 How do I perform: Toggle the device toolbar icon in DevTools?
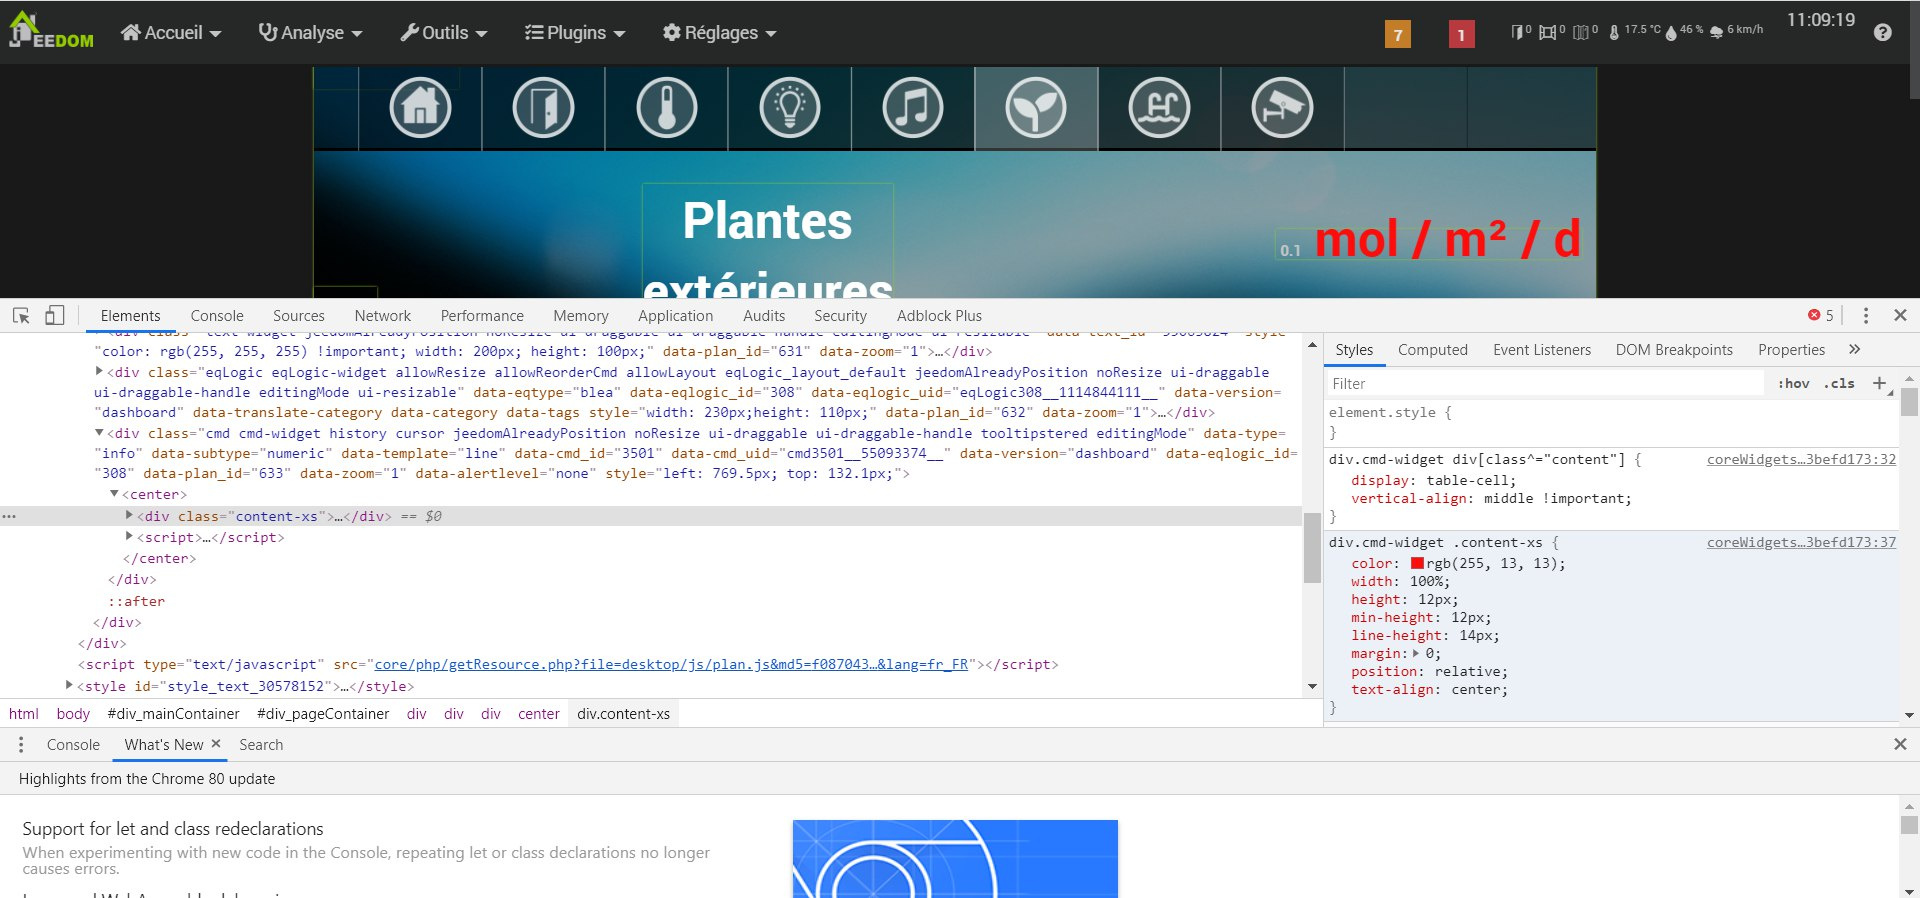[x=54, y=315]
